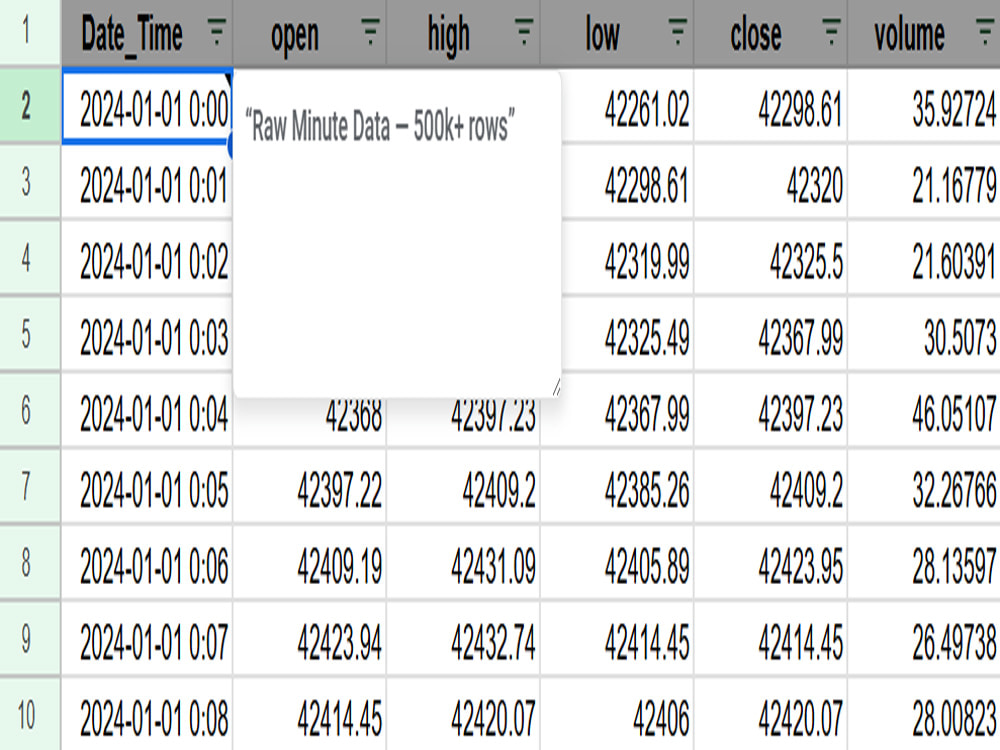Screen dimensions: 1000x750
Task: Select low cell 42261.02
Action: tap(628, 106)
